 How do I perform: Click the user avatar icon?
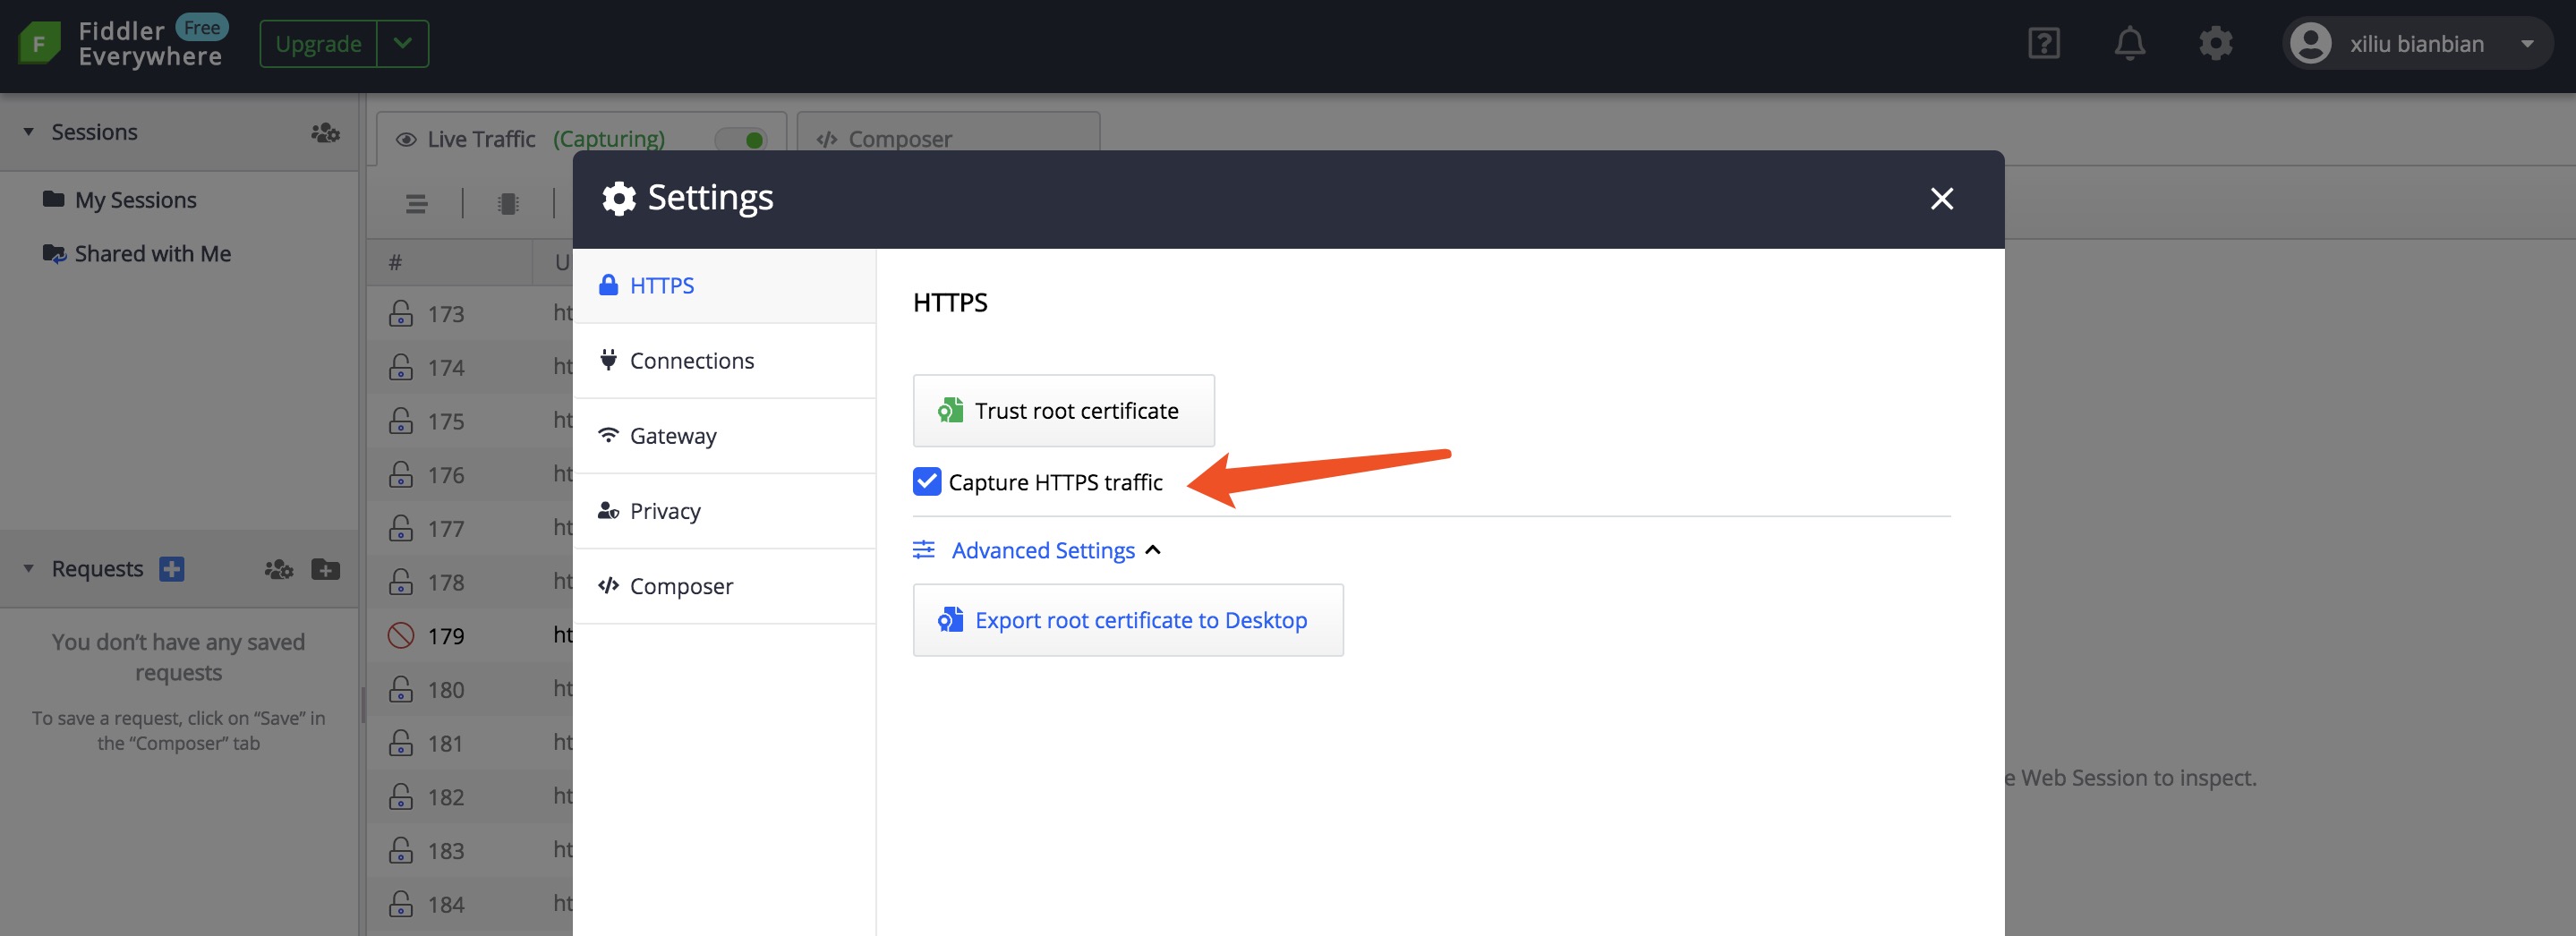pyautogui.click(x=2310, y=43)
